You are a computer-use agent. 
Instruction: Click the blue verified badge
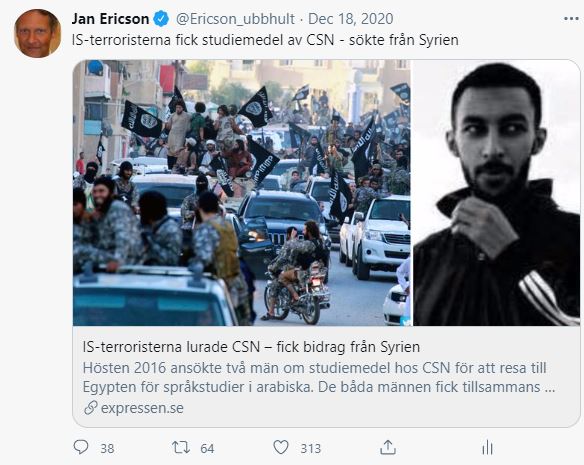(161, 19)
